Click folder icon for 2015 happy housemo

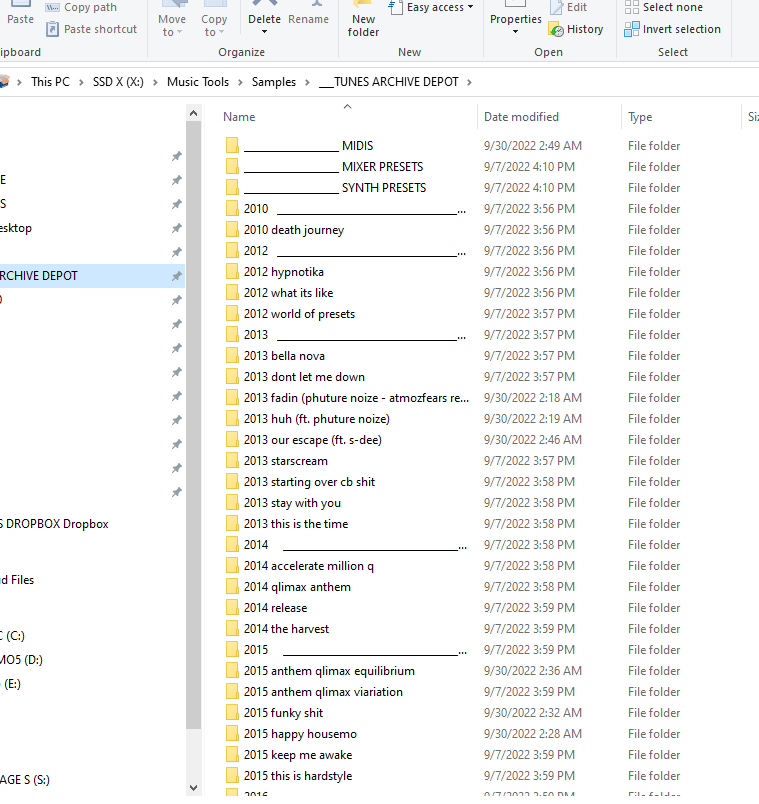tap(232, 734)
